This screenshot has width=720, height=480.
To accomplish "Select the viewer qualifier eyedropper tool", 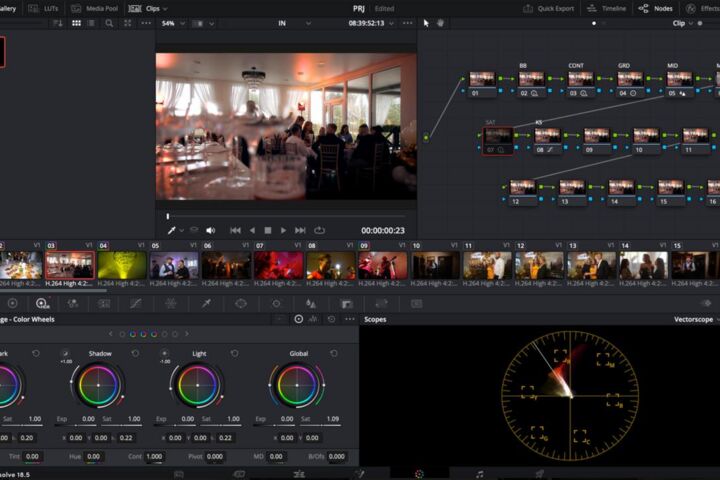I will coord(171,230).
